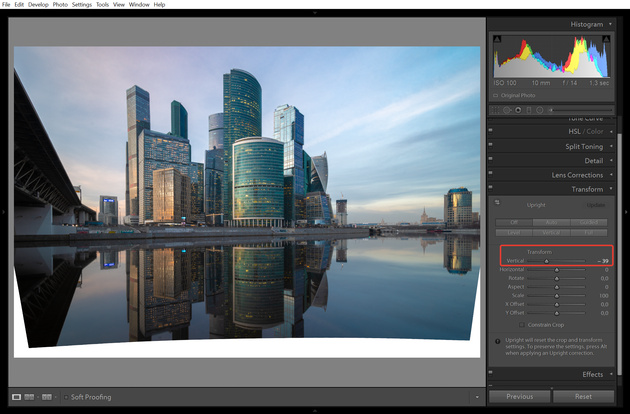This screenshot has width=630, height=414.
Task: Set Upright mode to Off
Action: [x=514, y=222]
